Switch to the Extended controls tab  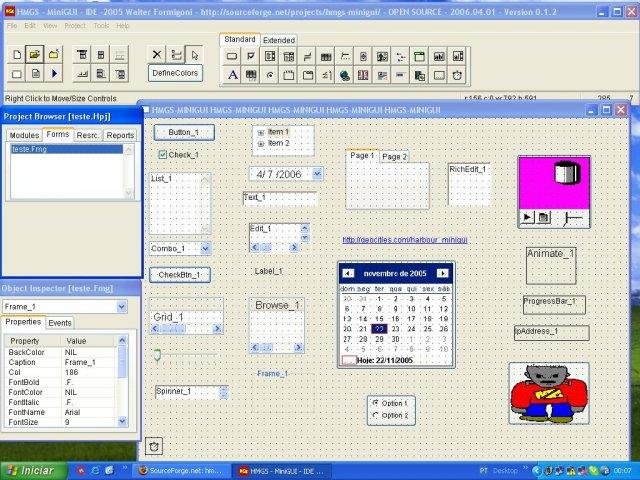[x=279, y=40]
